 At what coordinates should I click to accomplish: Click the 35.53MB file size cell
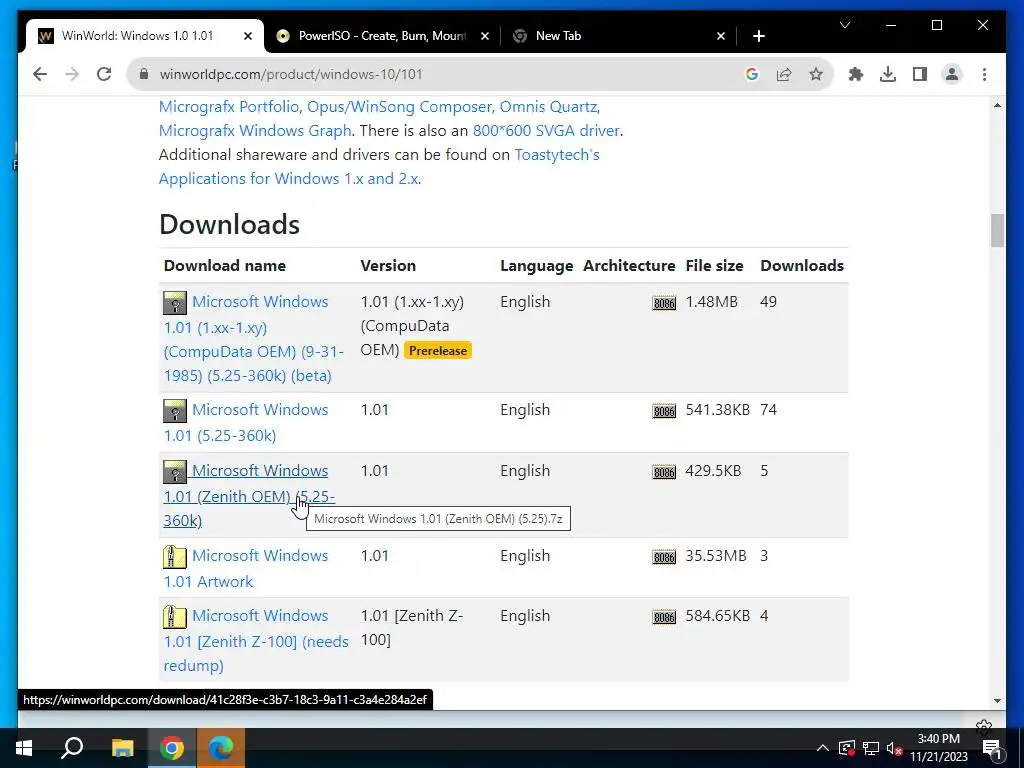point(716,556)
